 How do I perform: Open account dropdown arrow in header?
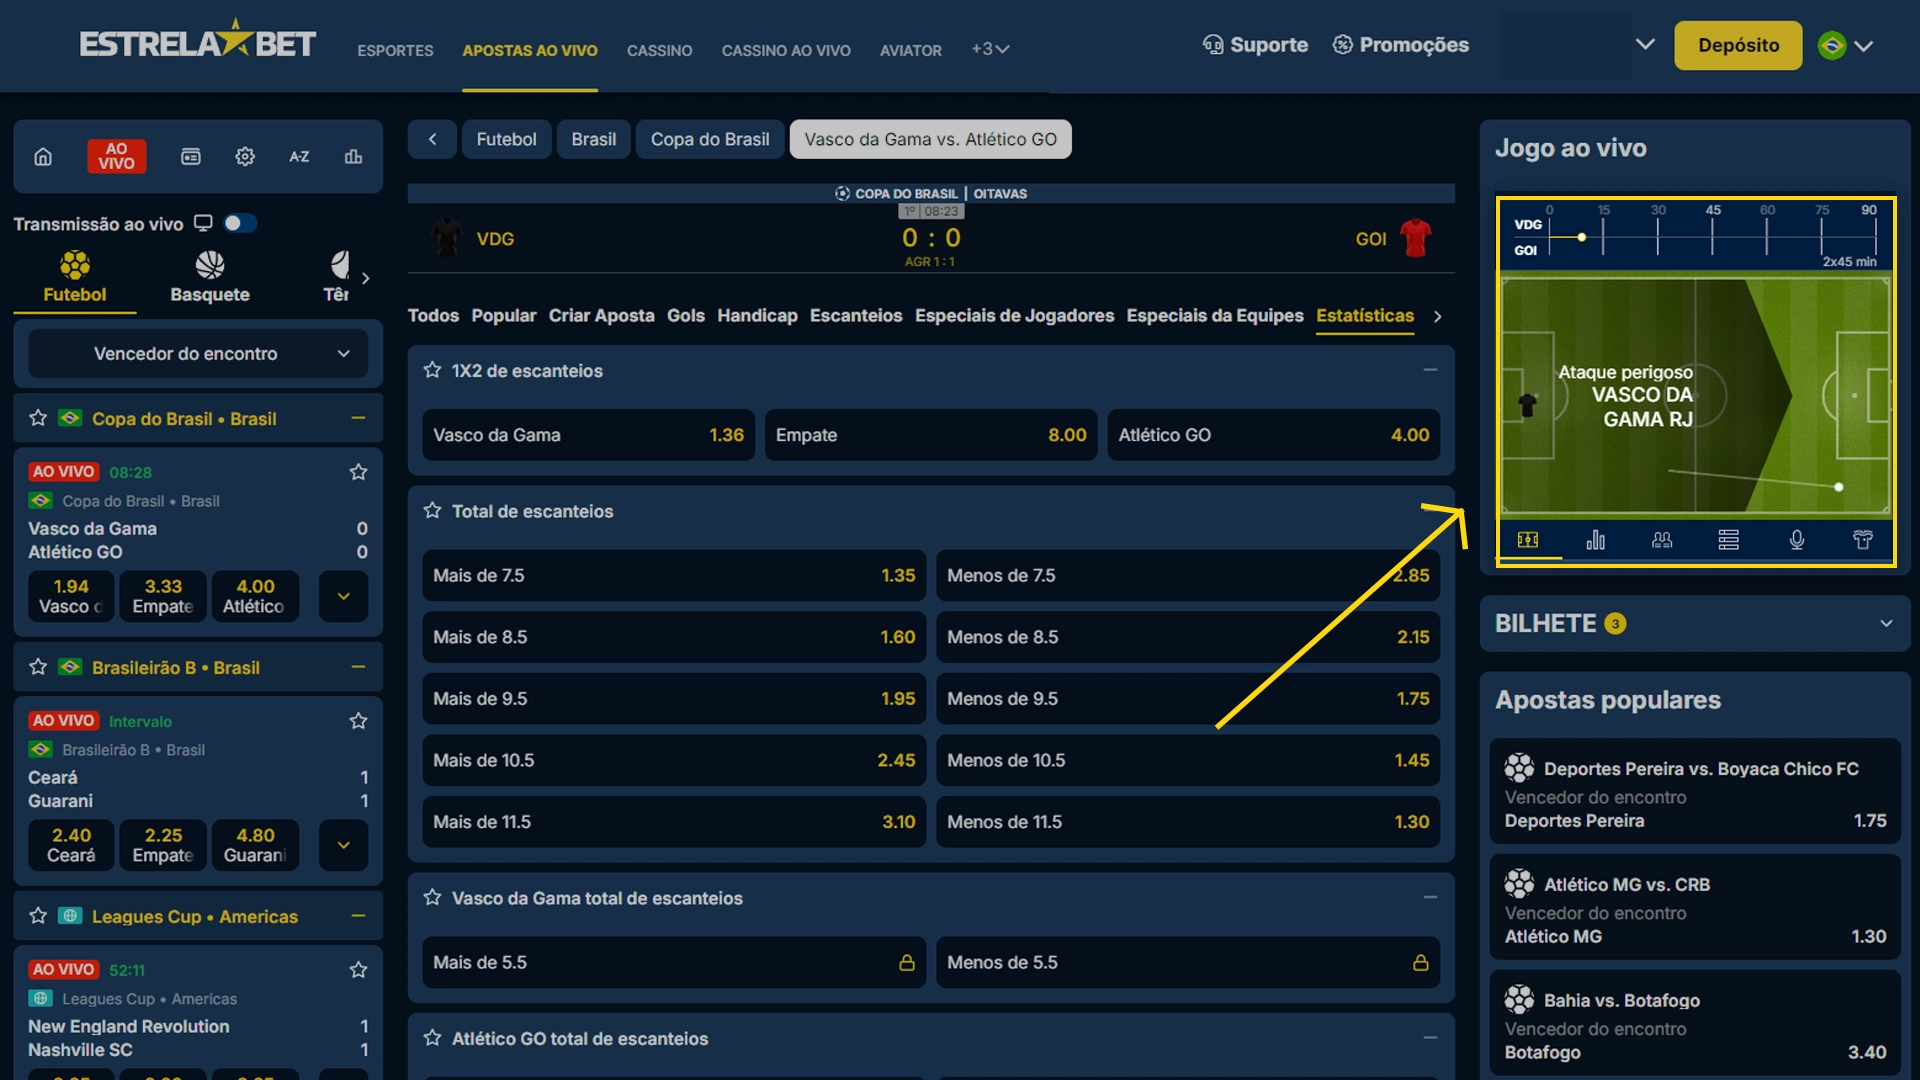point(1645,45)
